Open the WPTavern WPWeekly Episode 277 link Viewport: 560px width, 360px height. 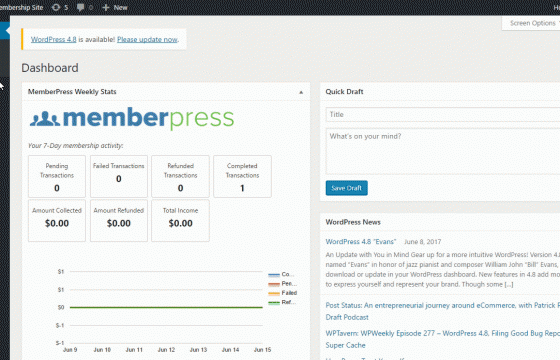coord(442,339)
